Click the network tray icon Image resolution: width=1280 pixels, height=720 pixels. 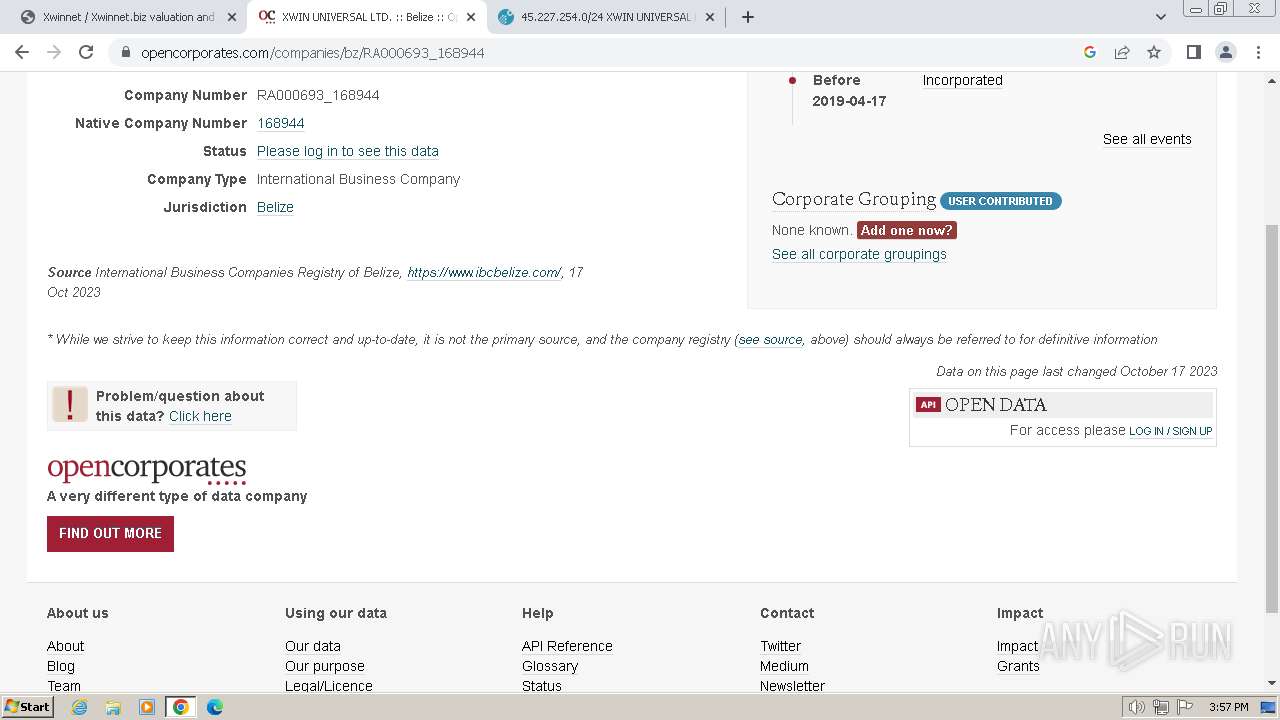coord(1161,707)
